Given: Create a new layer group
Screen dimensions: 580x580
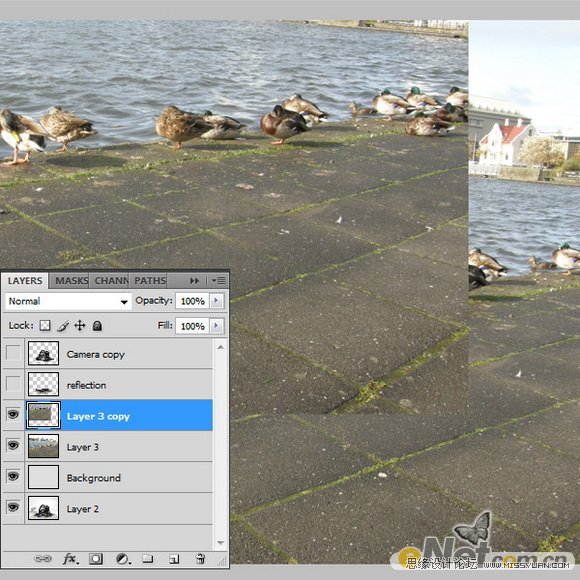Looking at the screenshot, I should coord(148,558).
